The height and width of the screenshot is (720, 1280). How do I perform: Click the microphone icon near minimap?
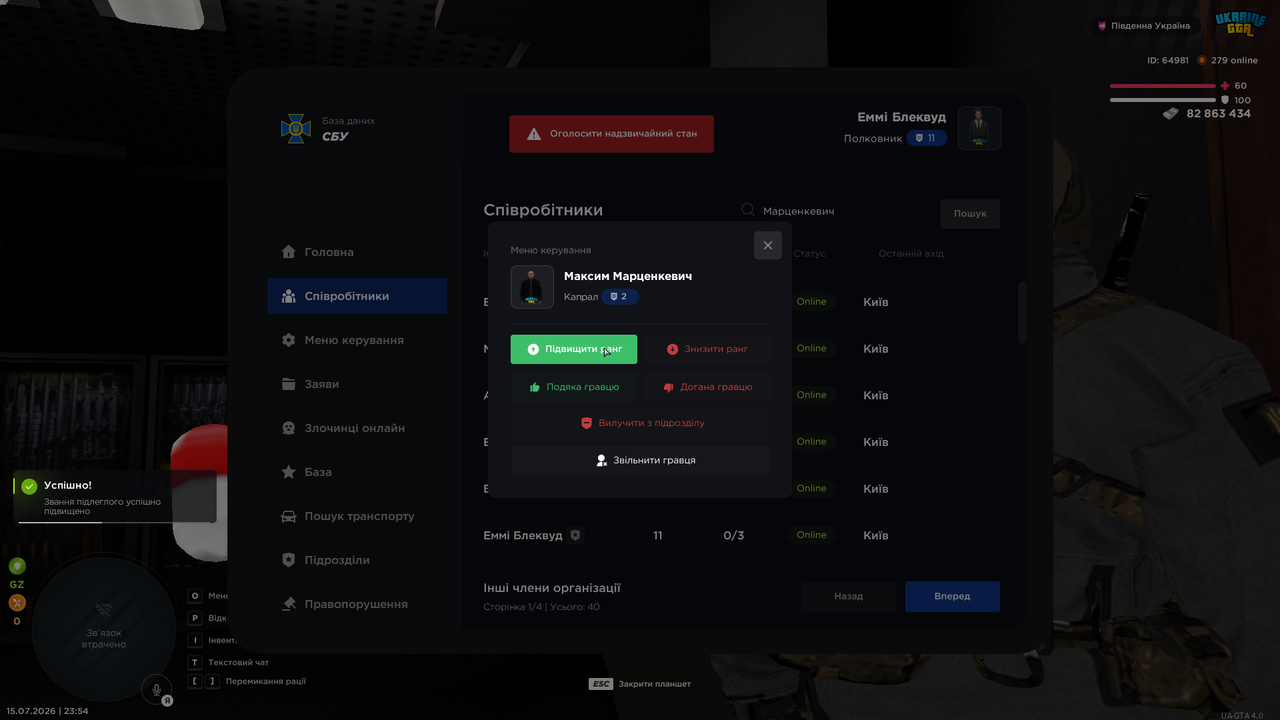pos(156,688)
